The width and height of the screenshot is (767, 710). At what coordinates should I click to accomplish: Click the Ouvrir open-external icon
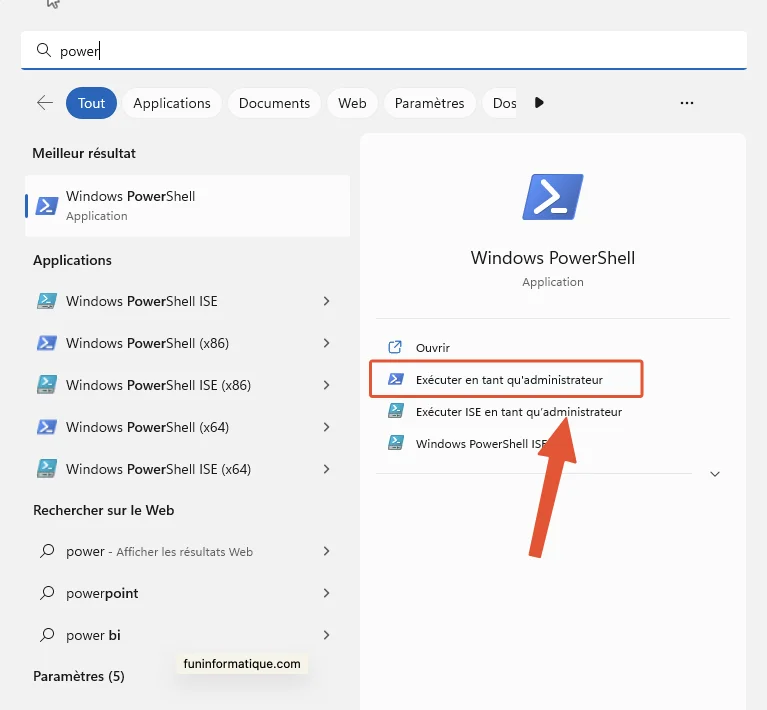(395, 347)
